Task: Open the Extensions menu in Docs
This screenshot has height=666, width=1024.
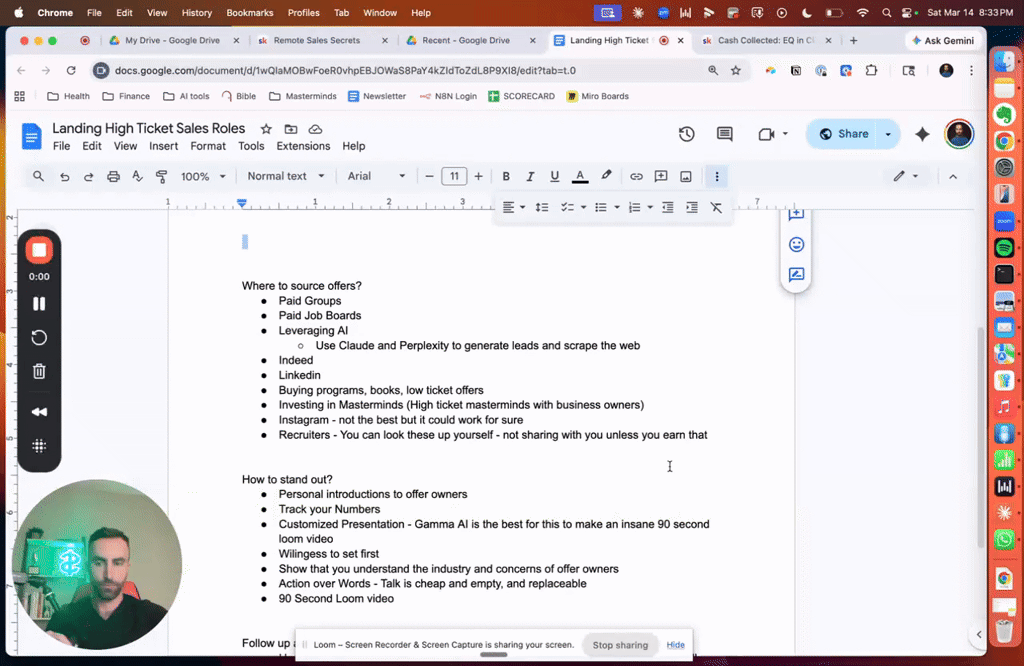Action: click(x=303, y=146)
